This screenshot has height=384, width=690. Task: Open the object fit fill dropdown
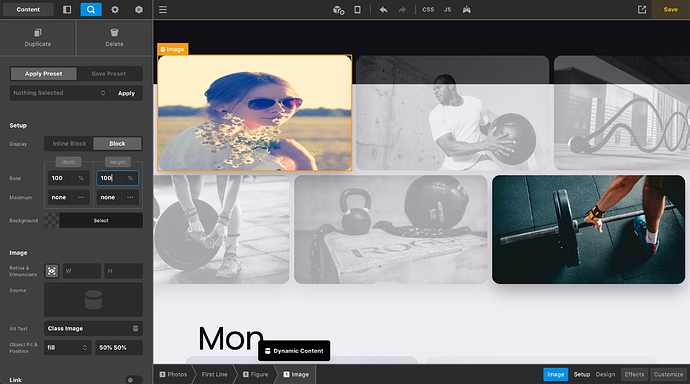[67, 347]
